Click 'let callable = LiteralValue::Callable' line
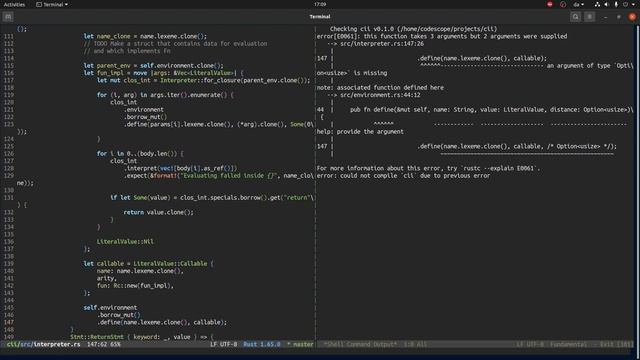Viewport: 640px width, 360px height. pos(149,264)
